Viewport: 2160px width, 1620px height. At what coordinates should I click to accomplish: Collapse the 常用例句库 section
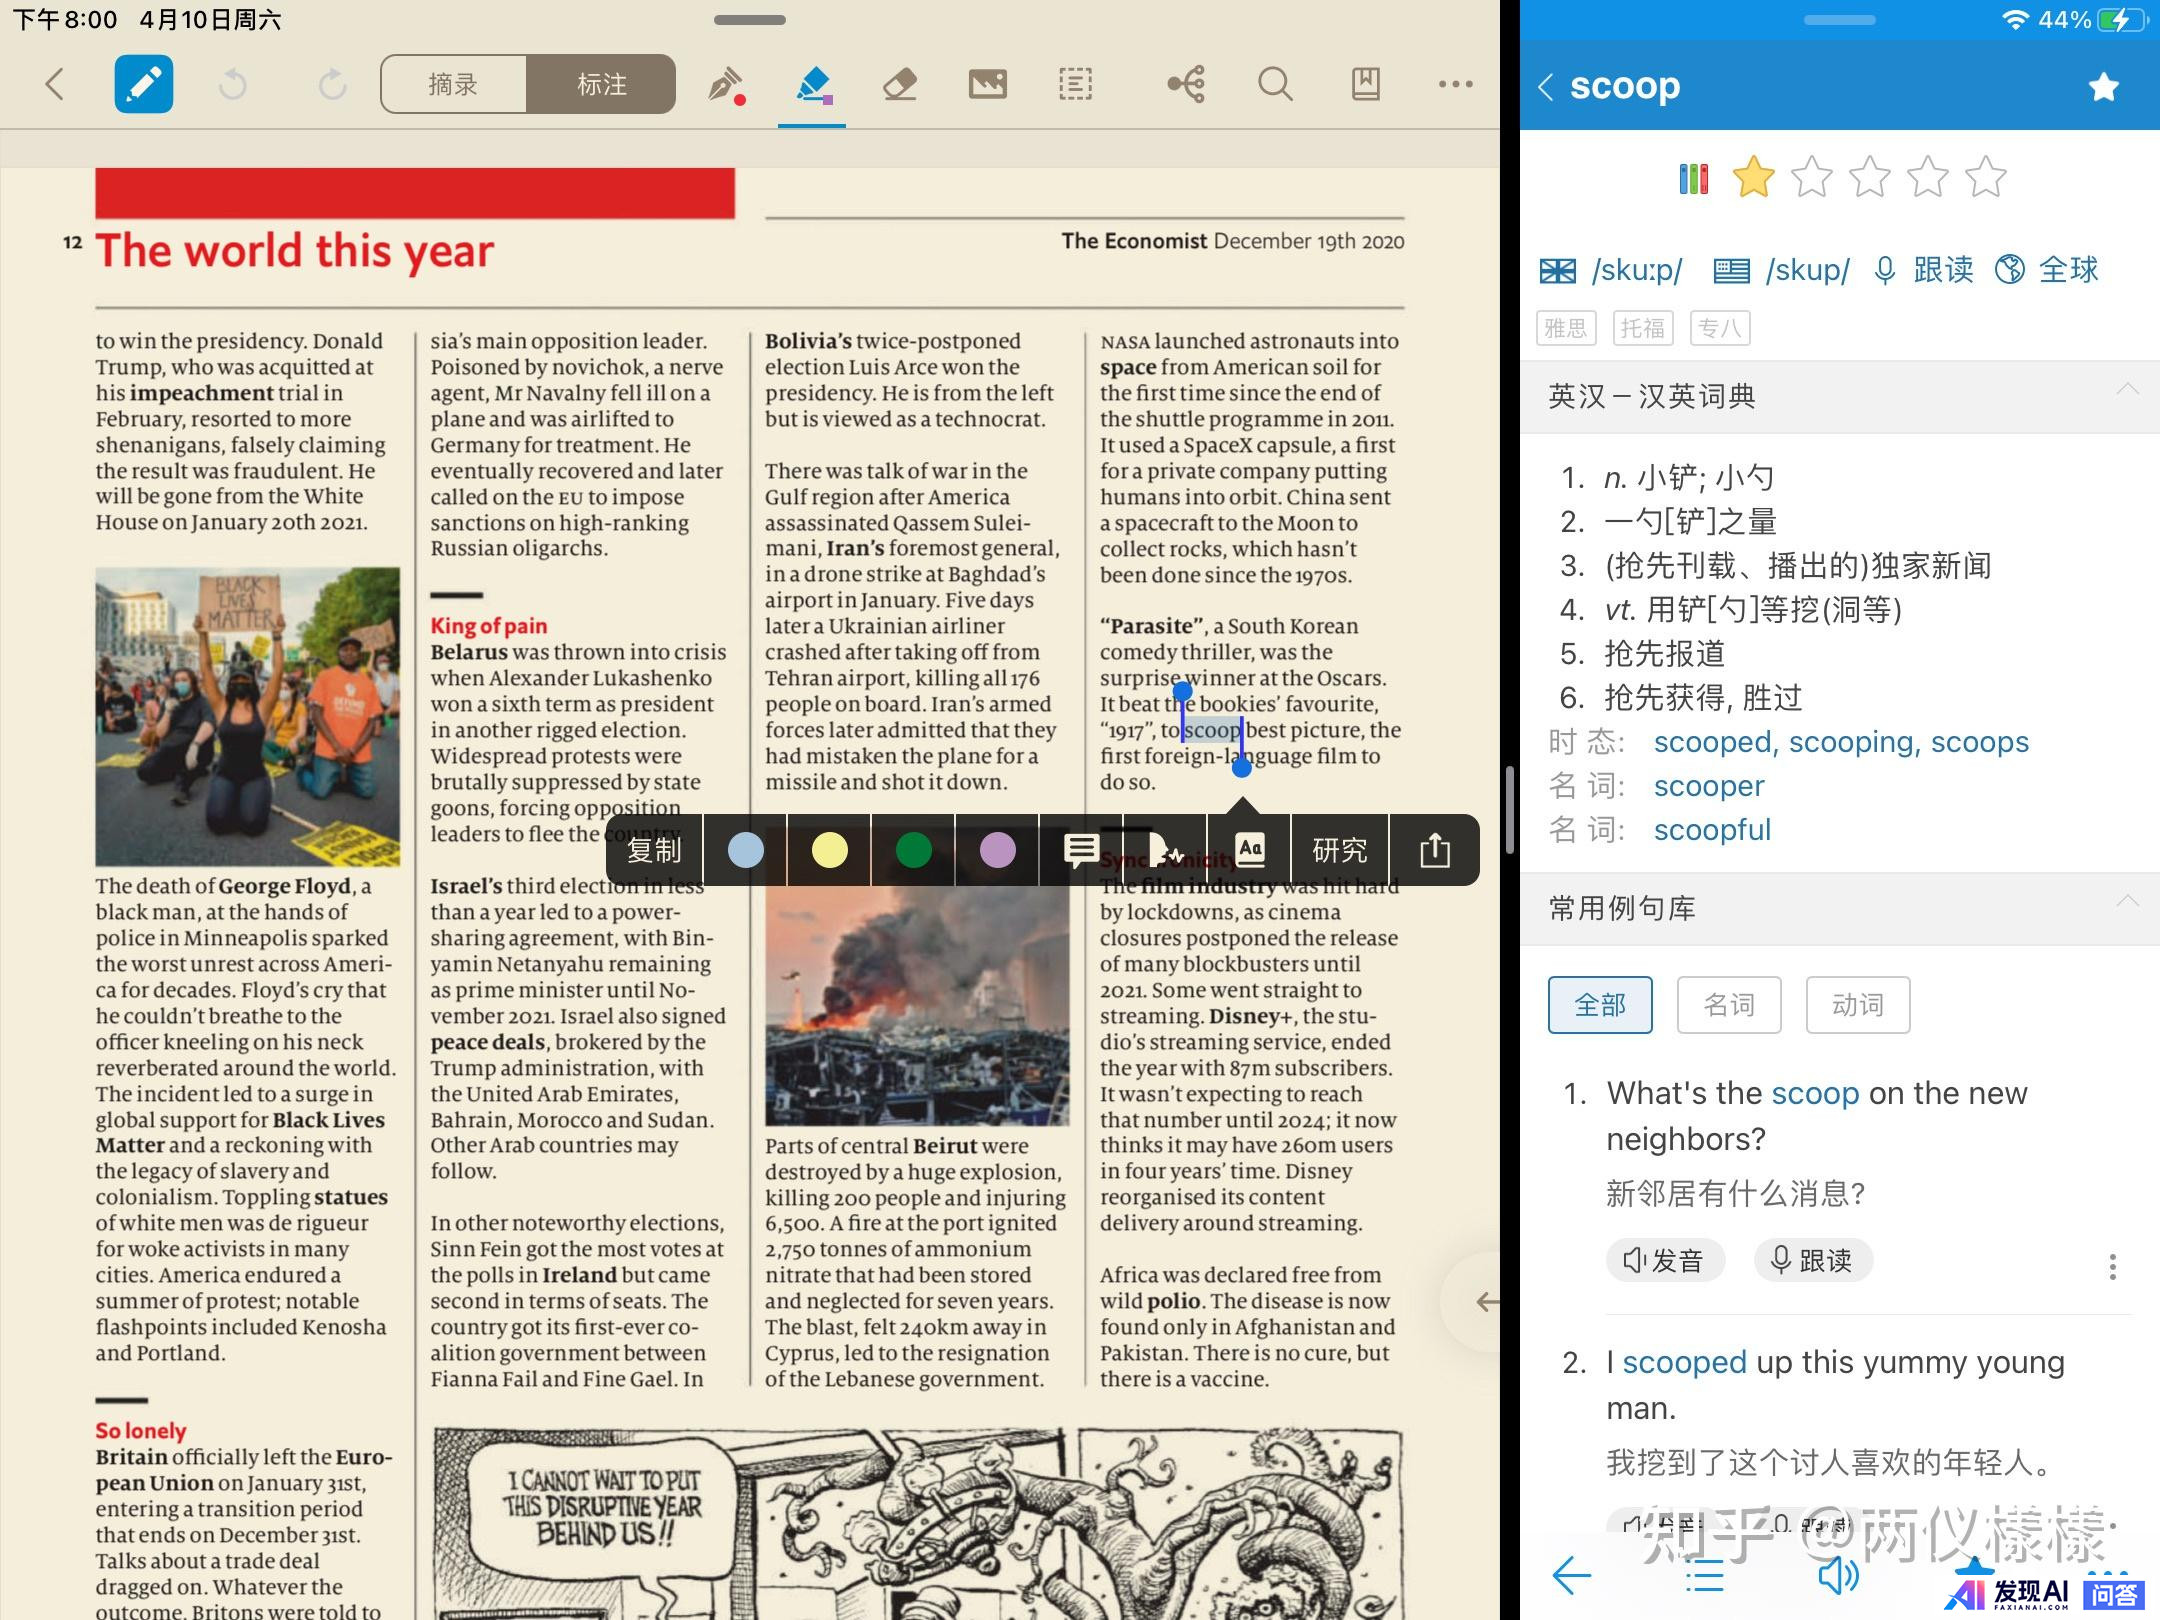[x=2128, y=902]
